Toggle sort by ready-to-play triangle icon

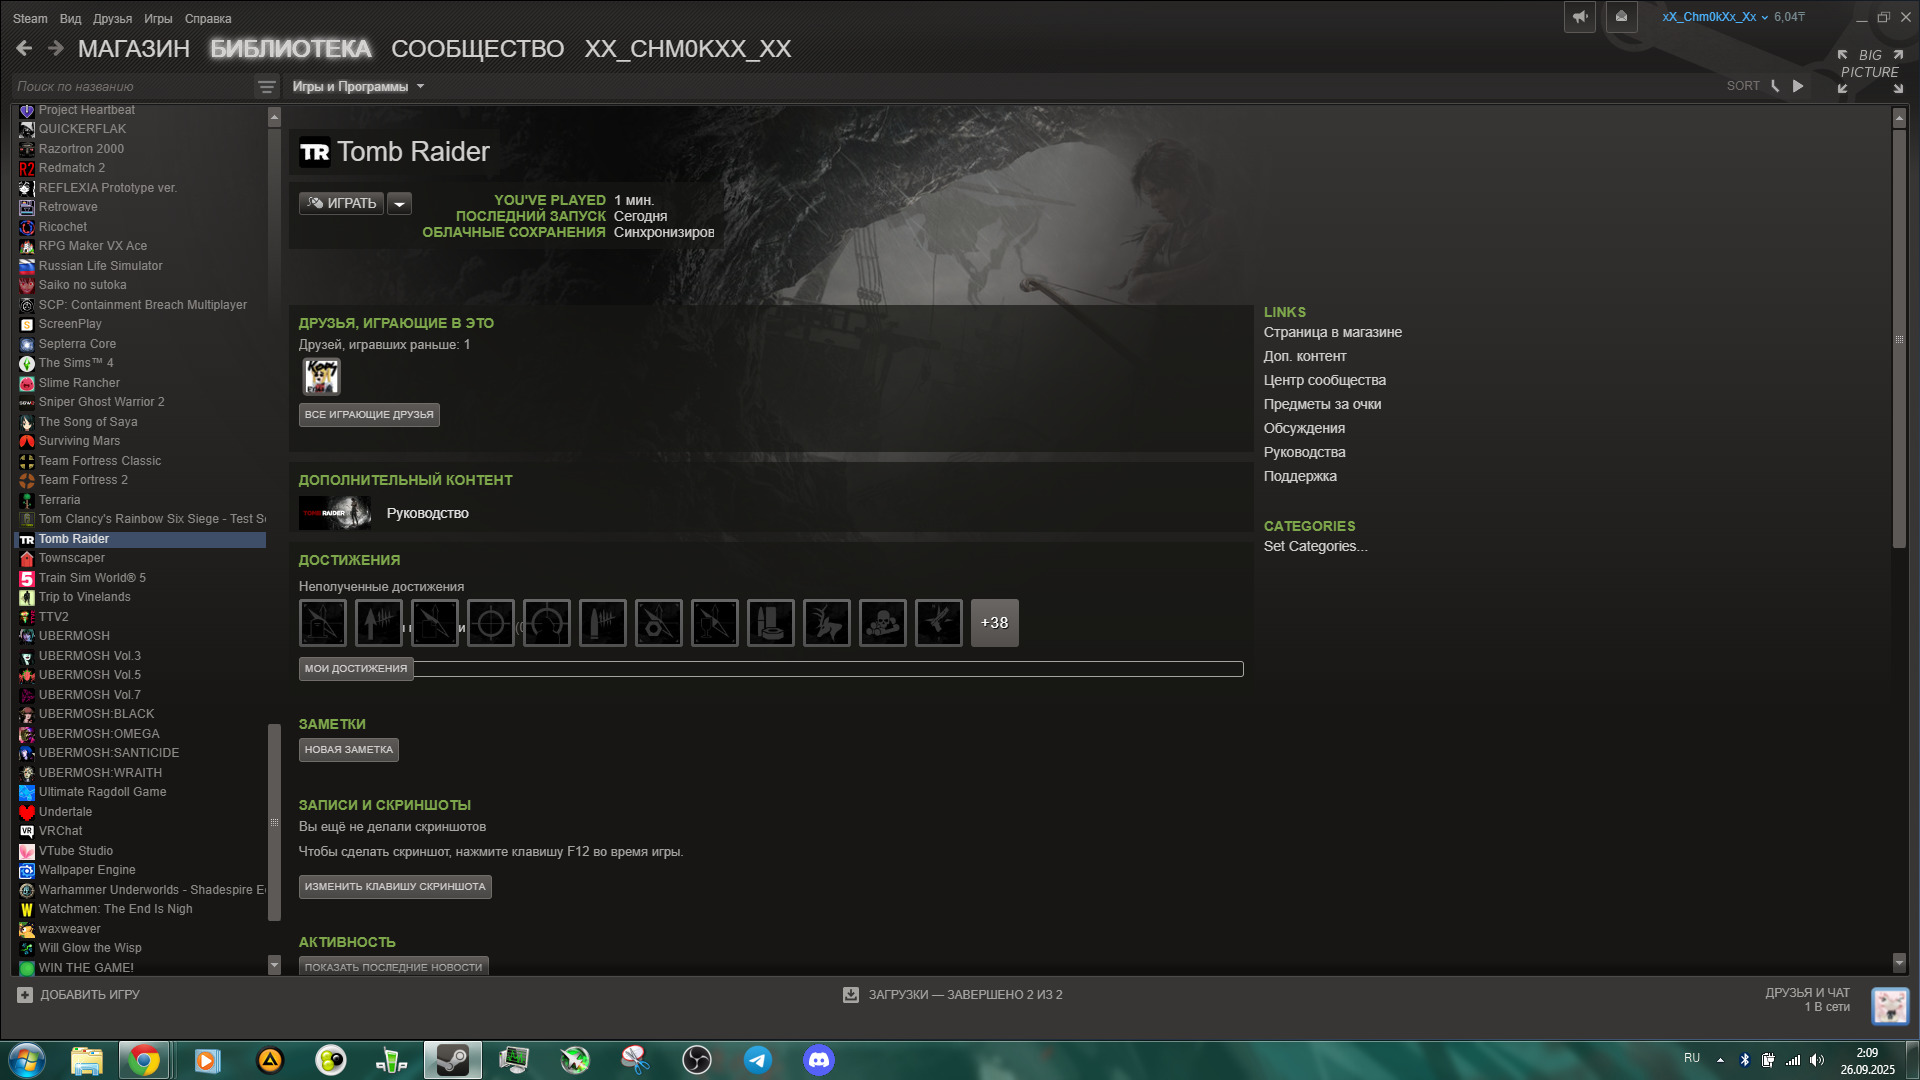(x=1798, y=86)
